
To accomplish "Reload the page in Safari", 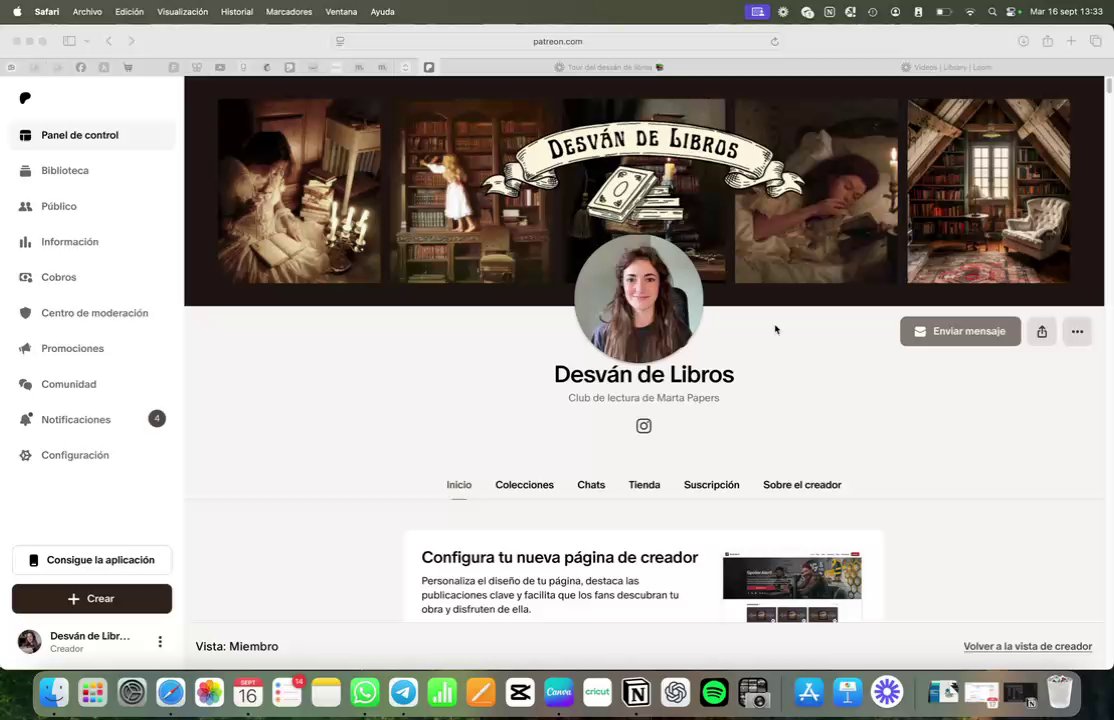I will (774, 41).
